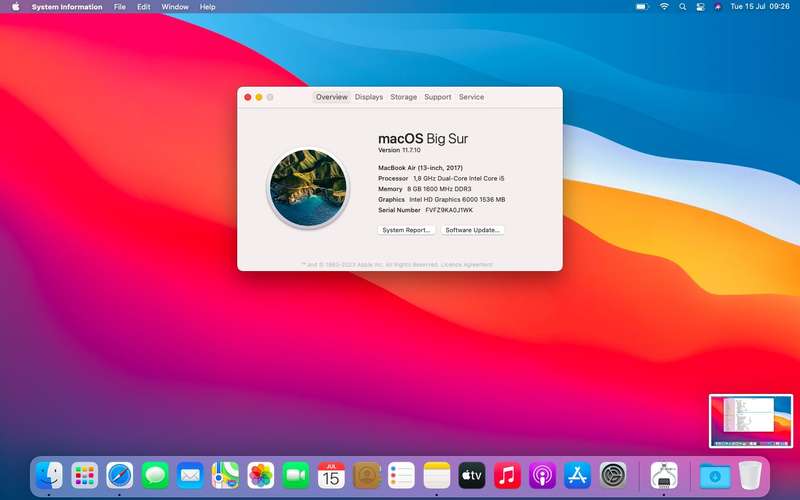Launch Safari from the Dock
Screen dimensions: 800x500
pos(120,476)
